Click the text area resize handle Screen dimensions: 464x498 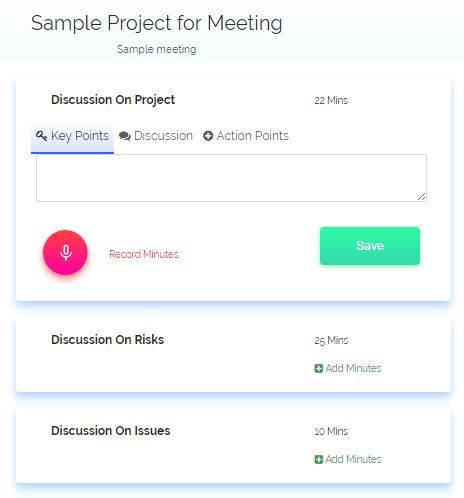click(422, 197)
